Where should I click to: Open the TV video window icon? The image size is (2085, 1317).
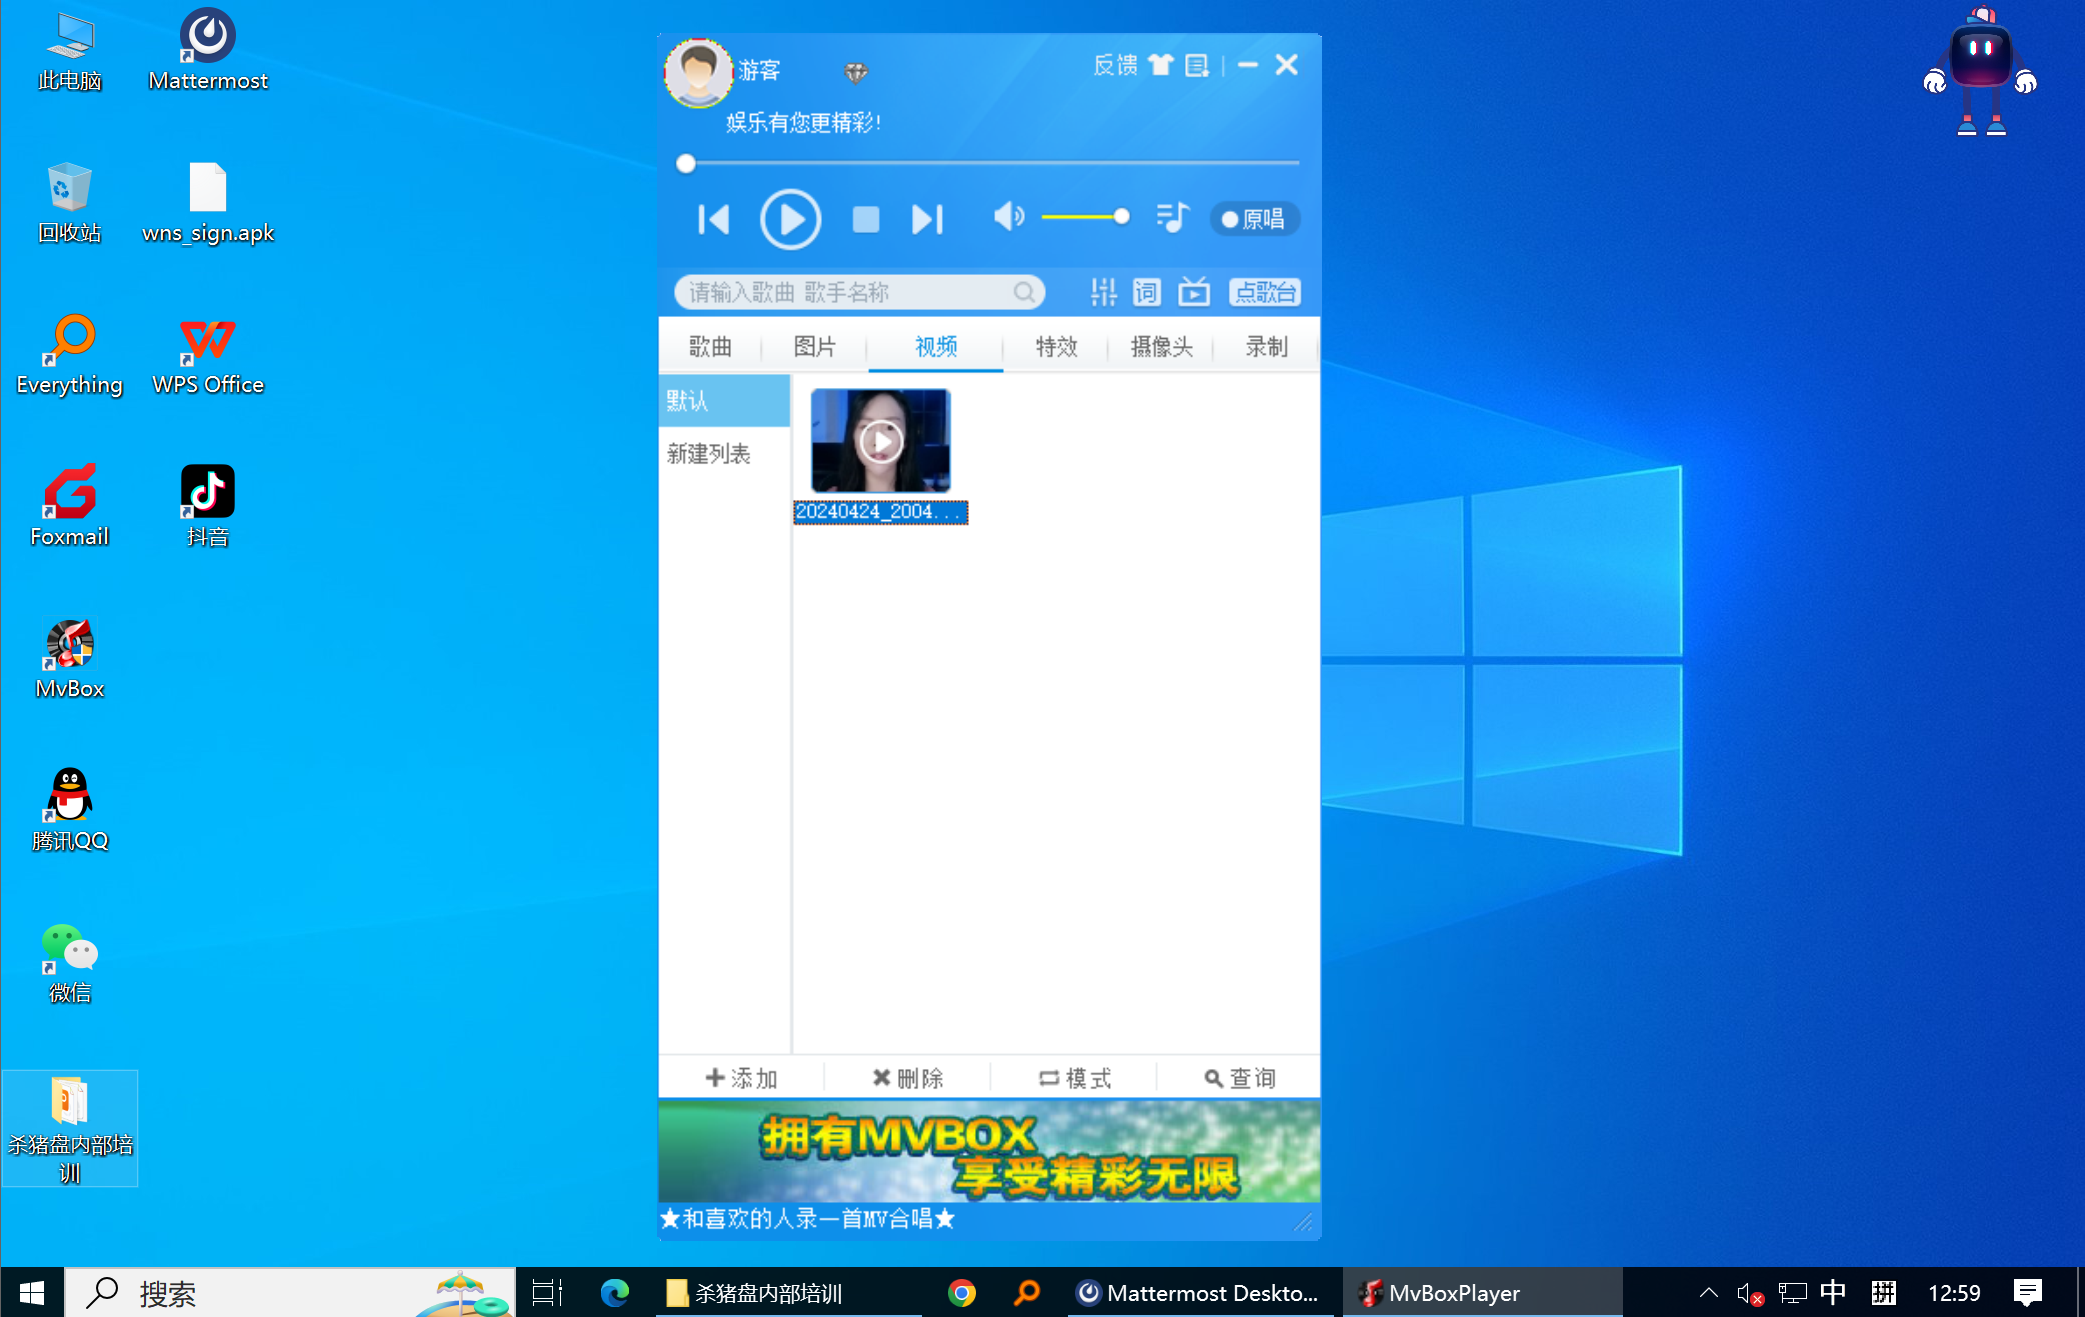(x=1194, y=292)
